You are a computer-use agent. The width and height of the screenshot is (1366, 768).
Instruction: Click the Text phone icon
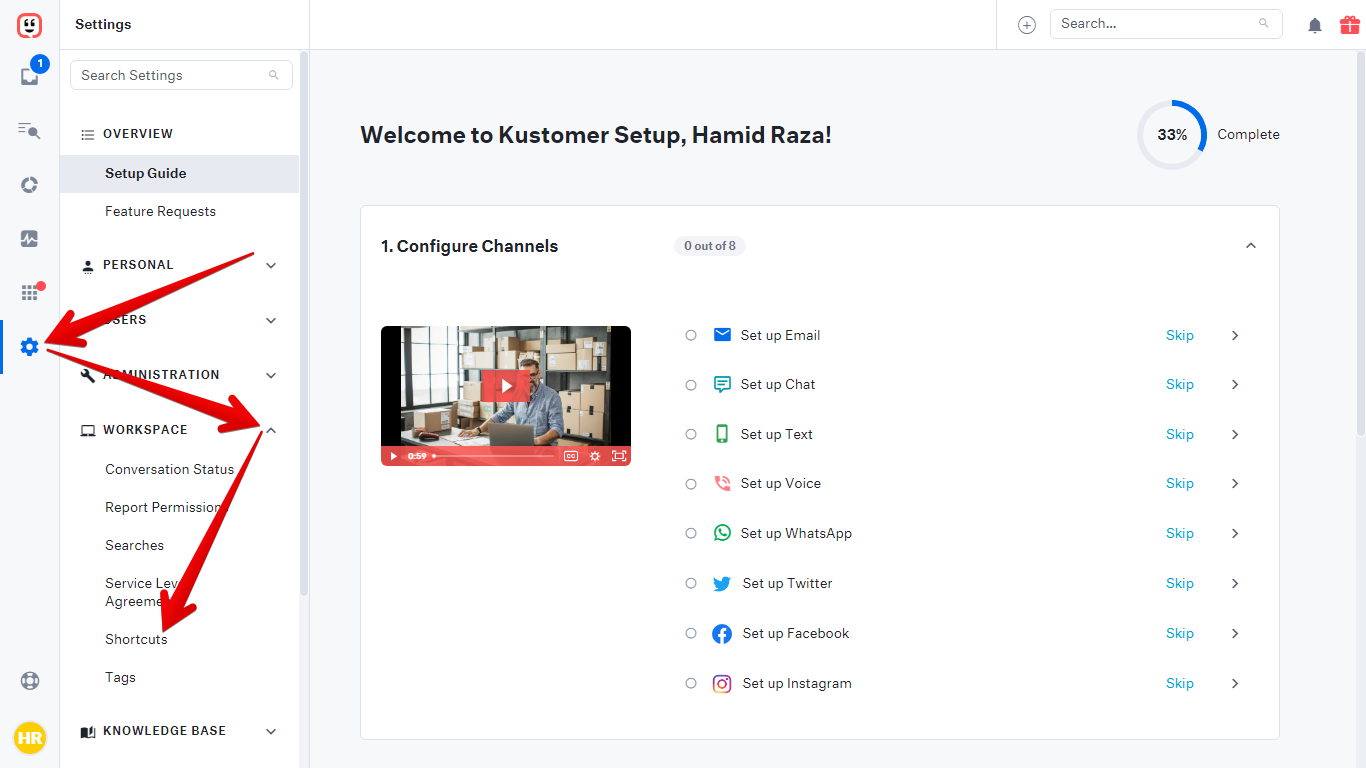pos(722,434)
